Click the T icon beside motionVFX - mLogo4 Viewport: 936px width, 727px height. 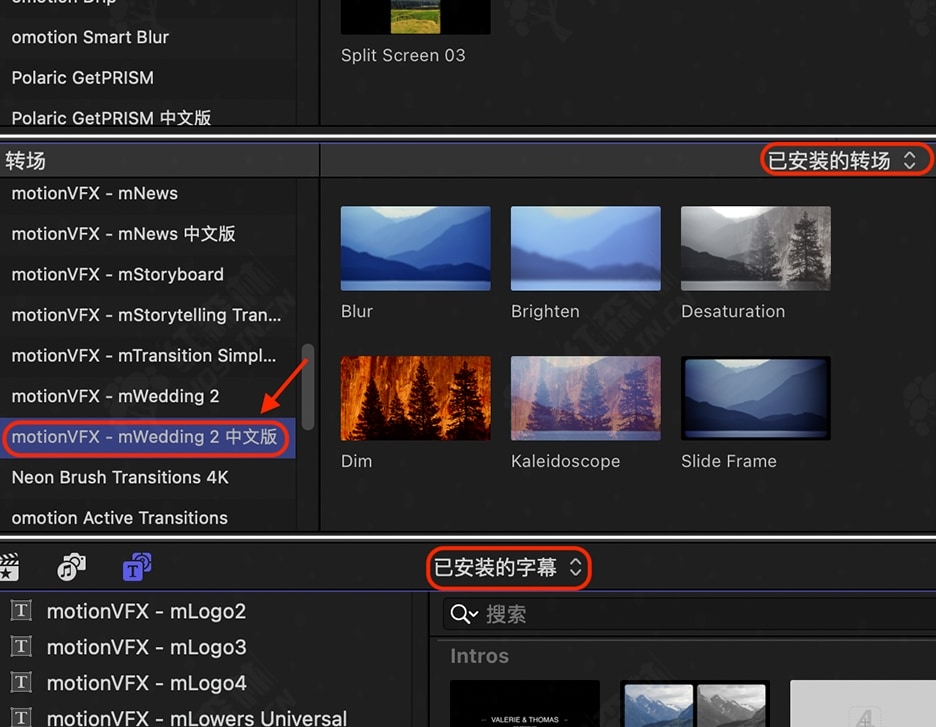pos(21,682)
